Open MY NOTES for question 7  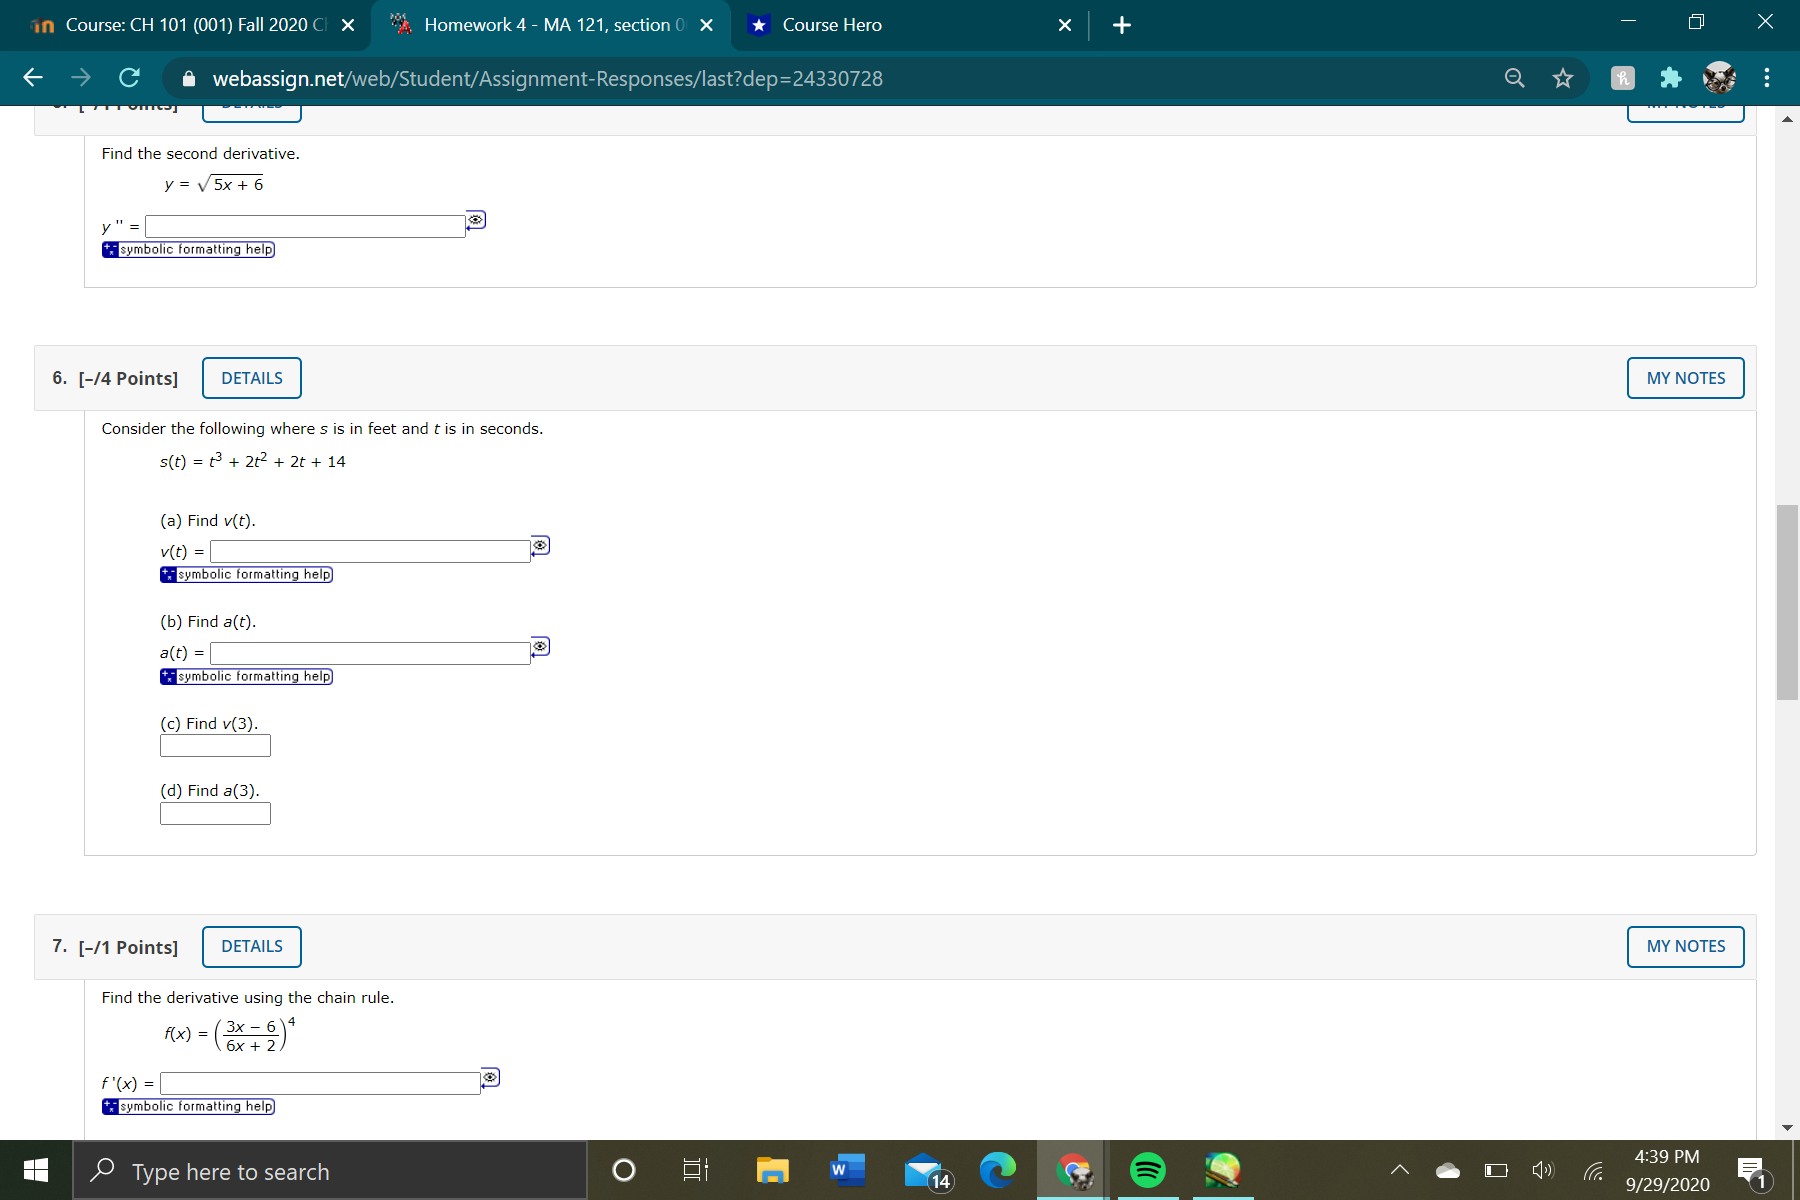coord(1685,946)
